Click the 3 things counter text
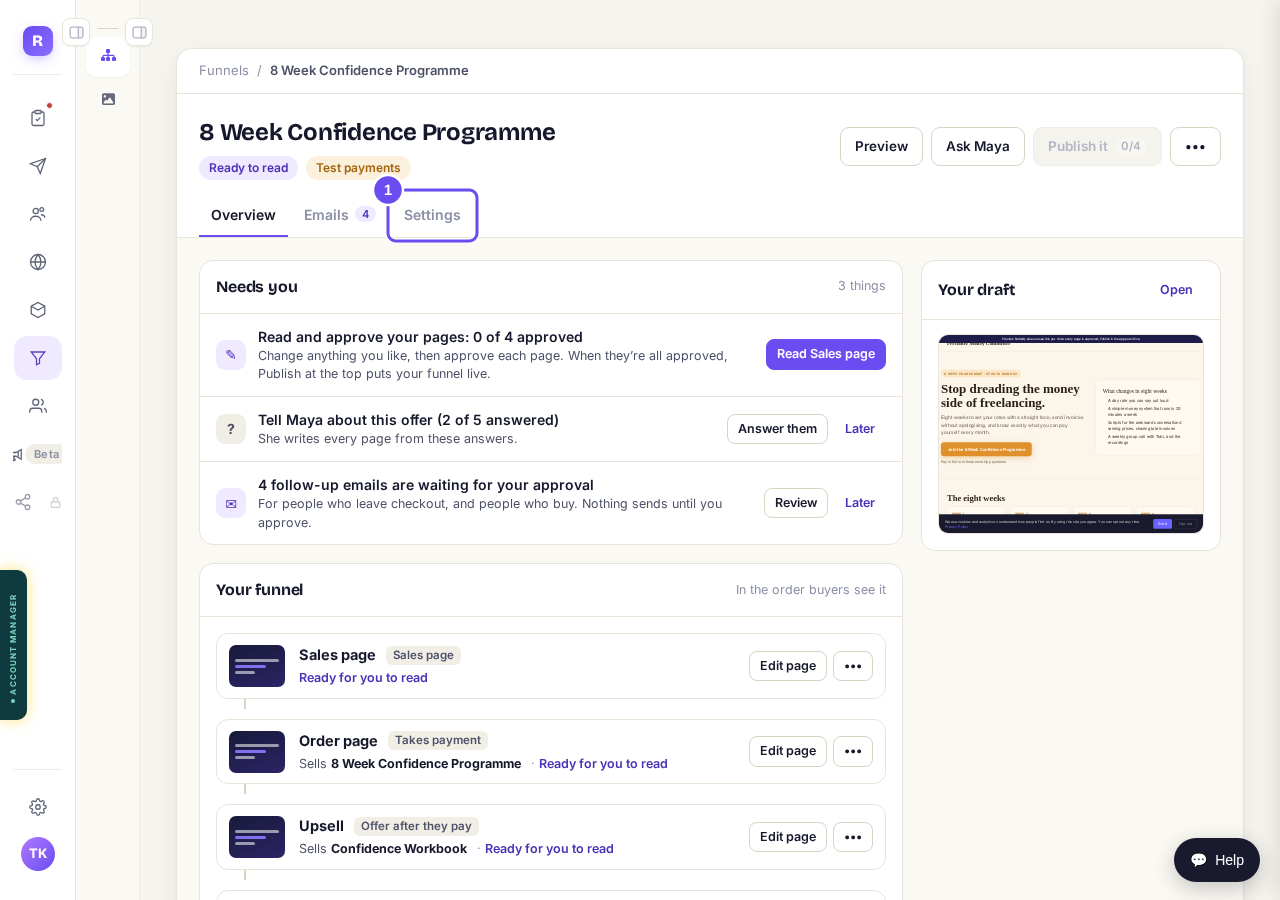This screenshot has width=1280, height=900. 862,286
